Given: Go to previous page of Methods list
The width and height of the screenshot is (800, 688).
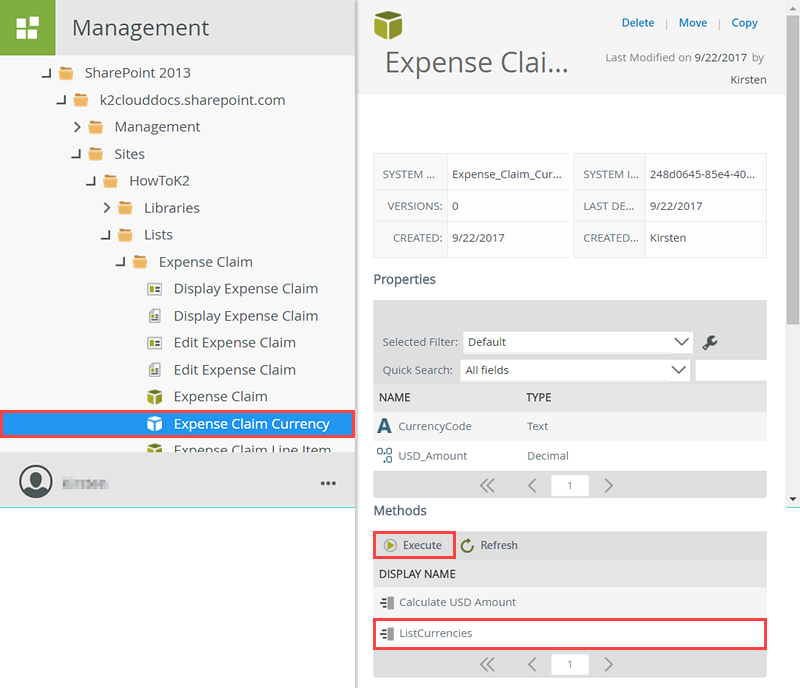Looking at the screenshot, I should click(532, 664).
